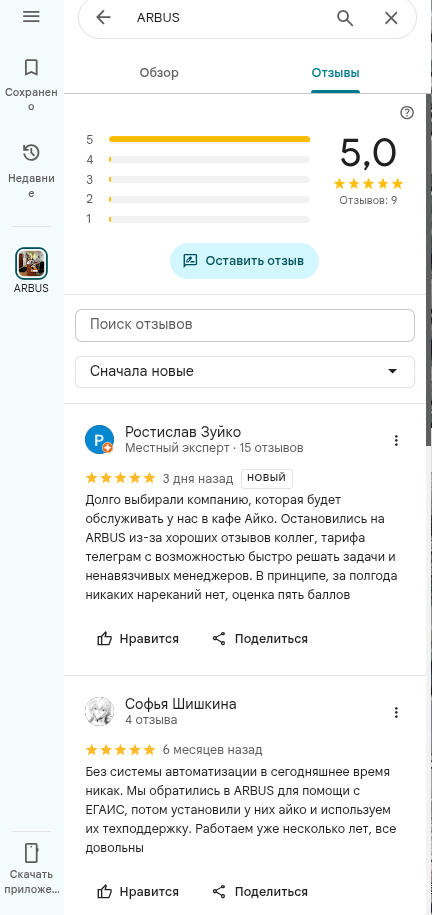Open the Сохранено bookmark section
The image size is (432, 915).
click(x=31, y=85)
